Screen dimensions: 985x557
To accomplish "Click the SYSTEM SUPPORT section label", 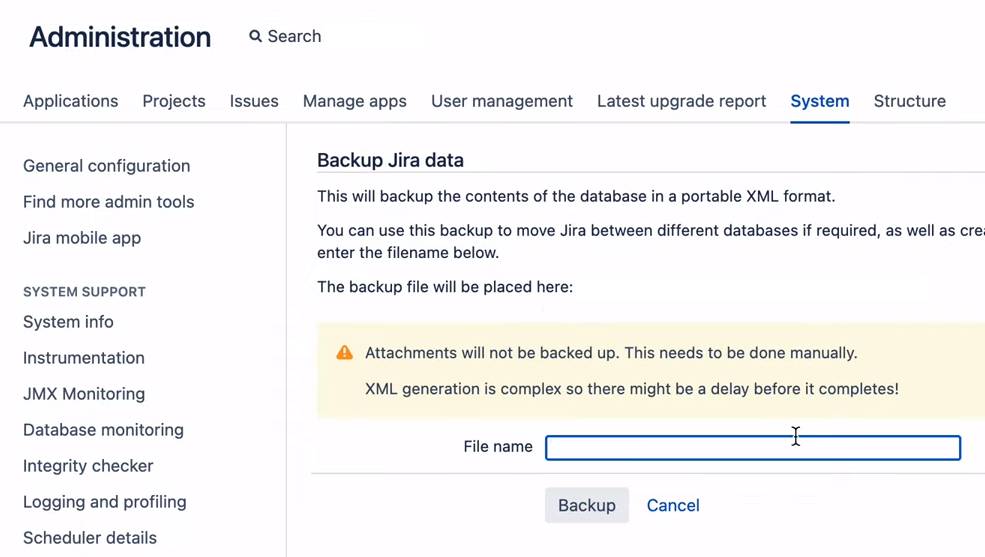I will click(x=84, y=292).
